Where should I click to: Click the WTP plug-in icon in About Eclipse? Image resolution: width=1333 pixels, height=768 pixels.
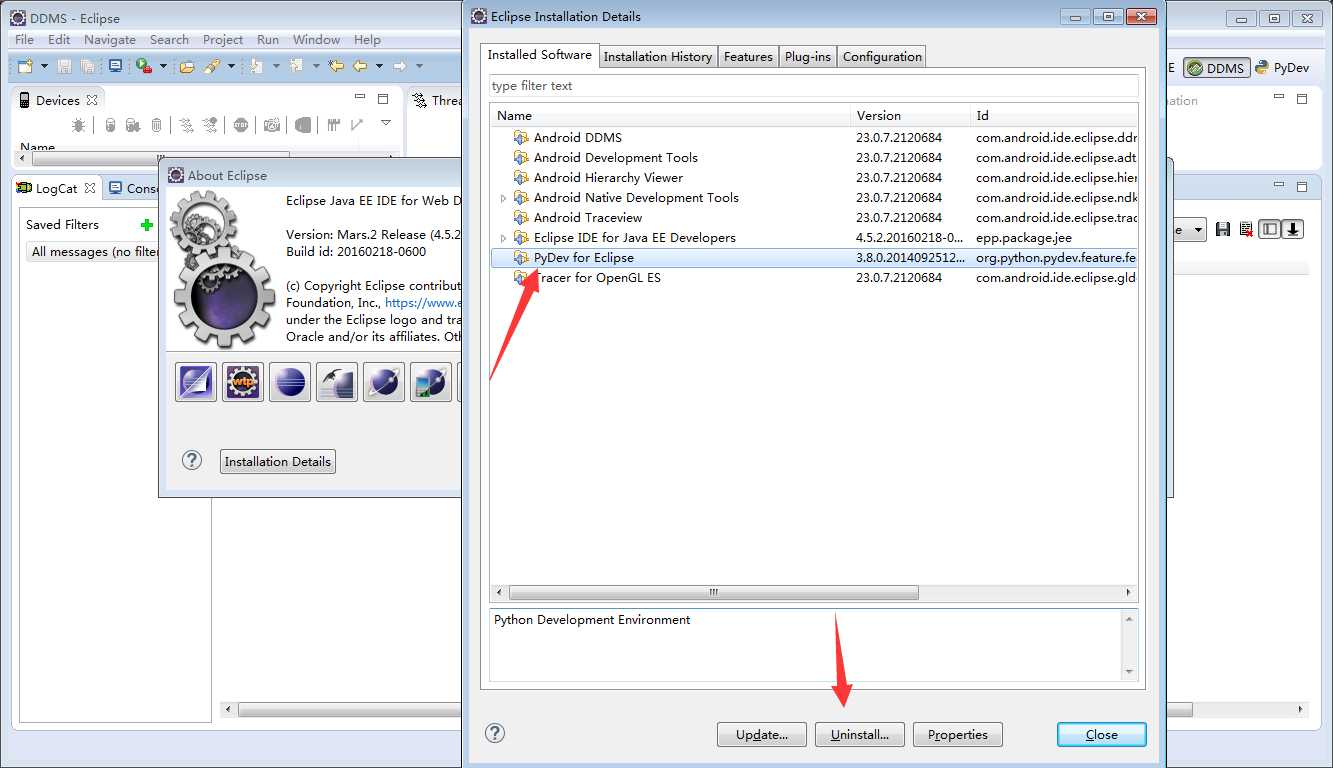pos(243,382)
